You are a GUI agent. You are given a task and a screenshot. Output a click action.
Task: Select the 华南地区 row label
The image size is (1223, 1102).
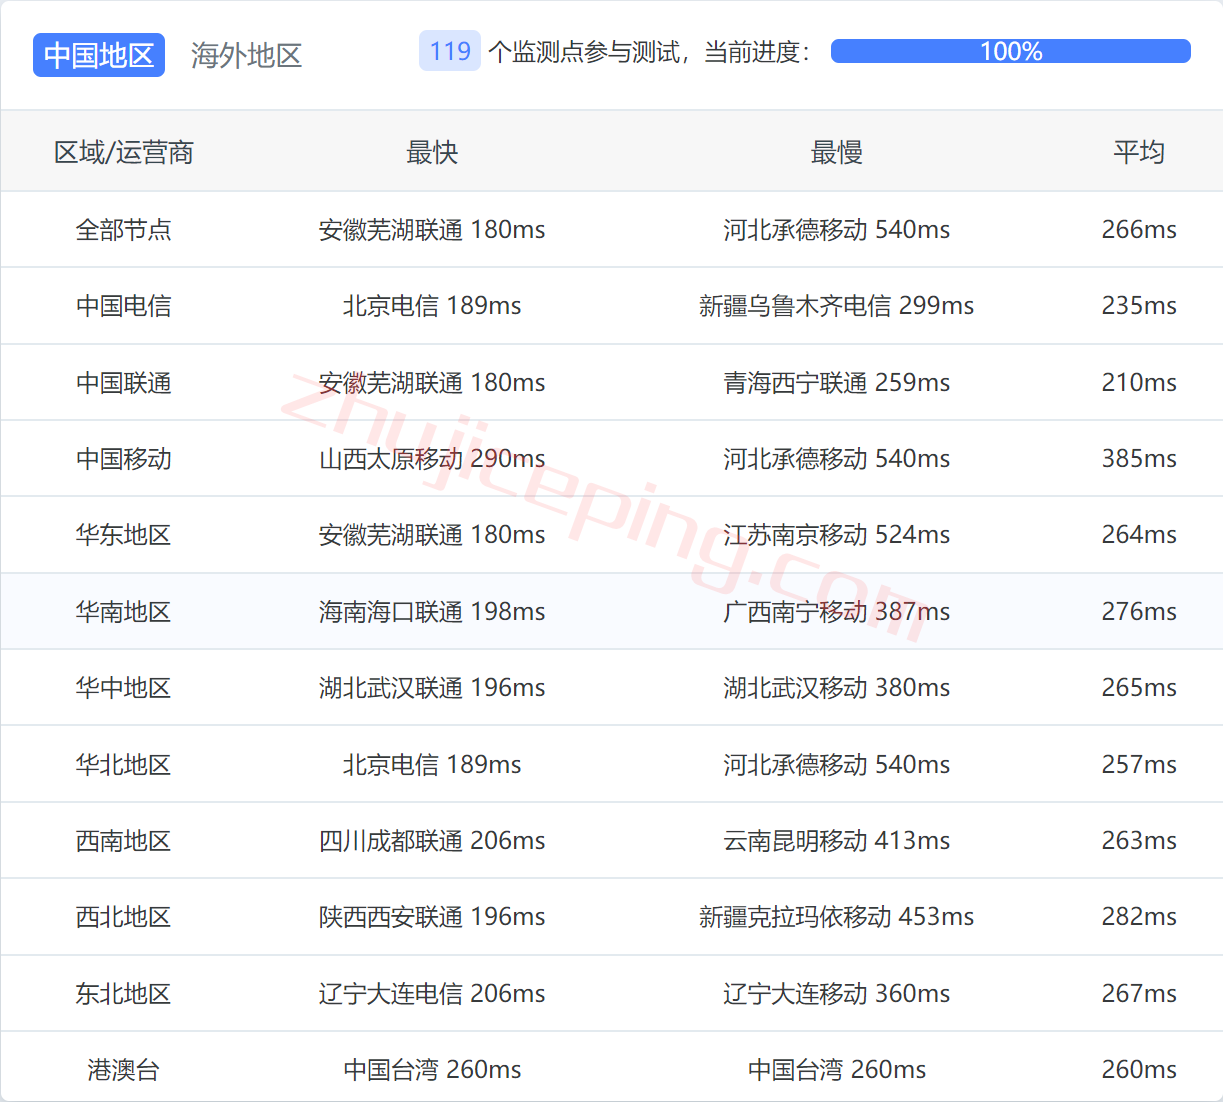pyautogui.click(x=124, y=611)
